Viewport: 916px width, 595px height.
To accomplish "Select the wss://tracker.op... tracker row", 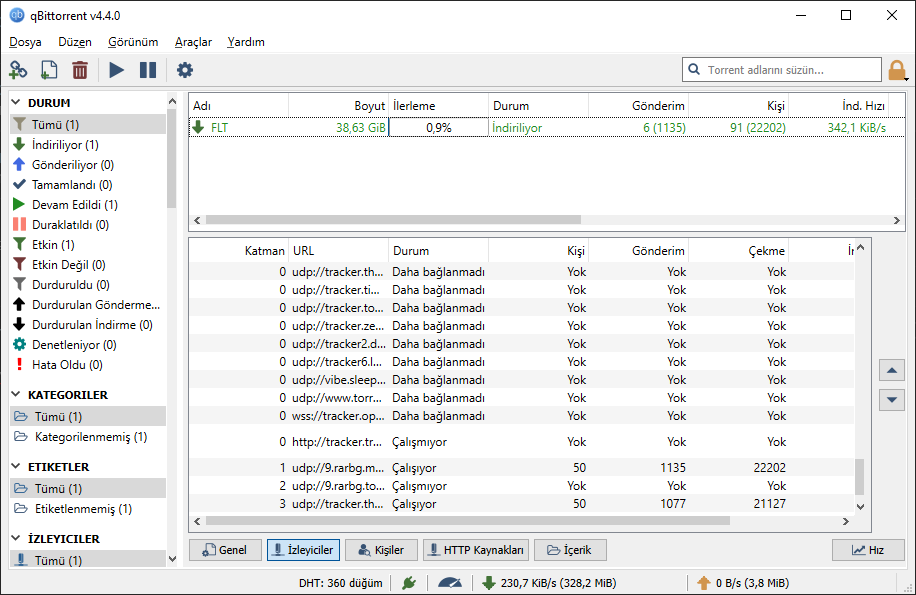I will [x=521, y=416].
